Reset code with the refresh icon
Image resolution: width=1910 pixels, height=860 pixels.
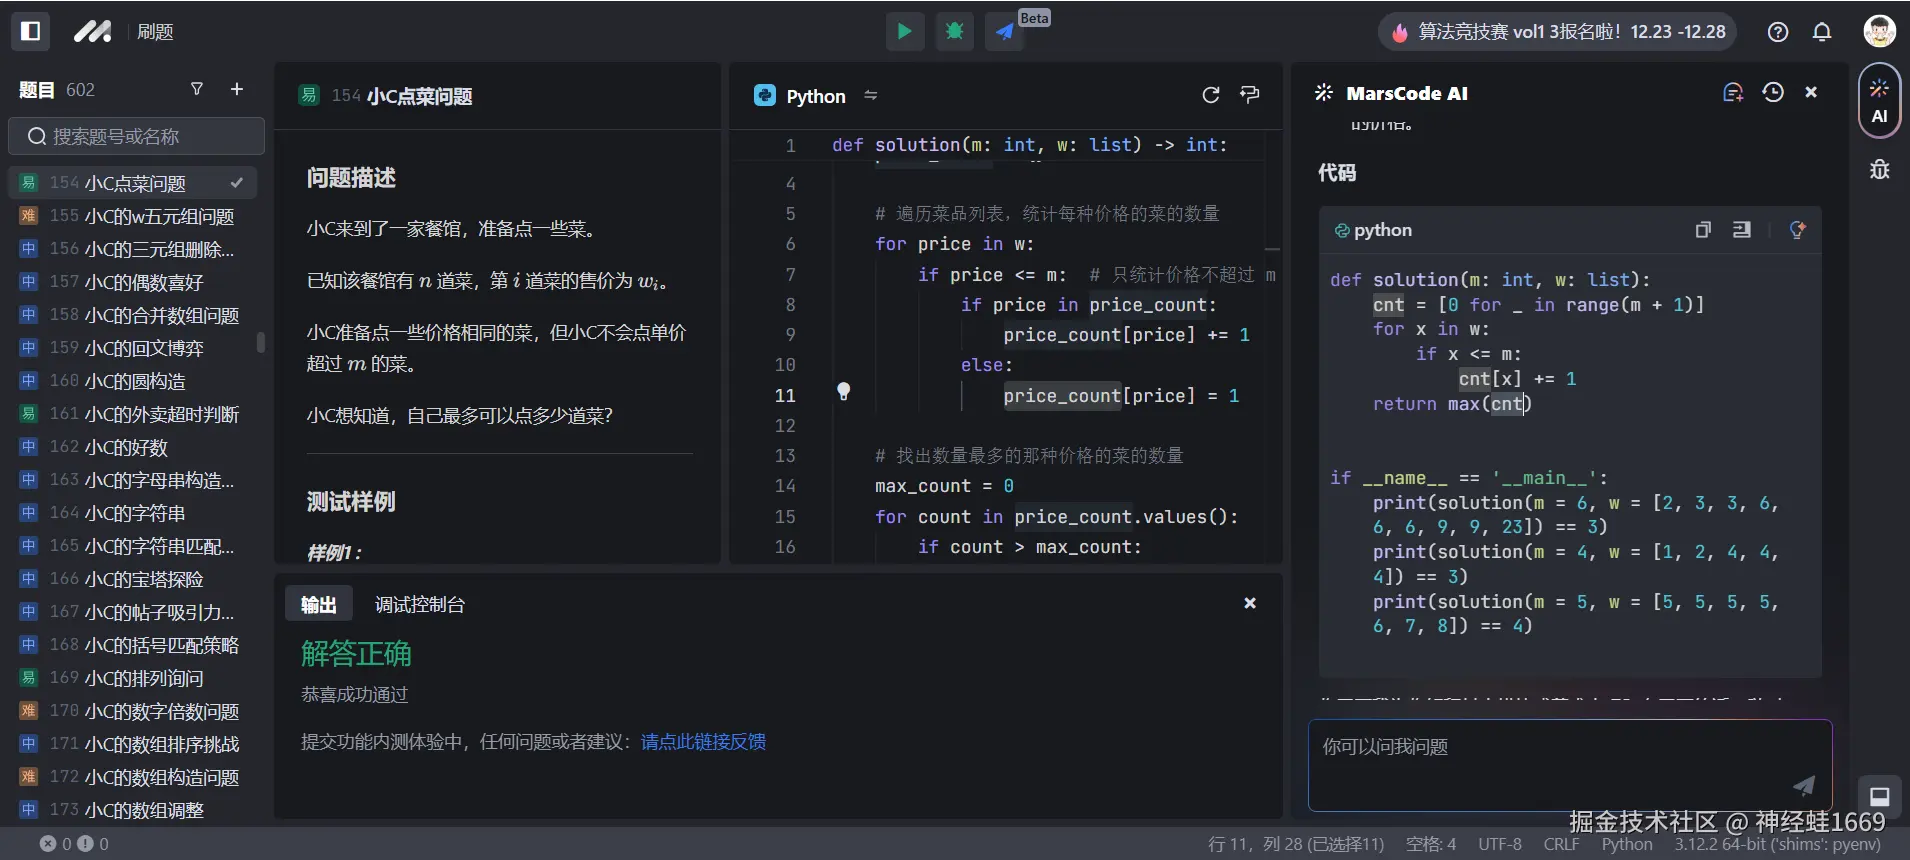[1210, 95]
